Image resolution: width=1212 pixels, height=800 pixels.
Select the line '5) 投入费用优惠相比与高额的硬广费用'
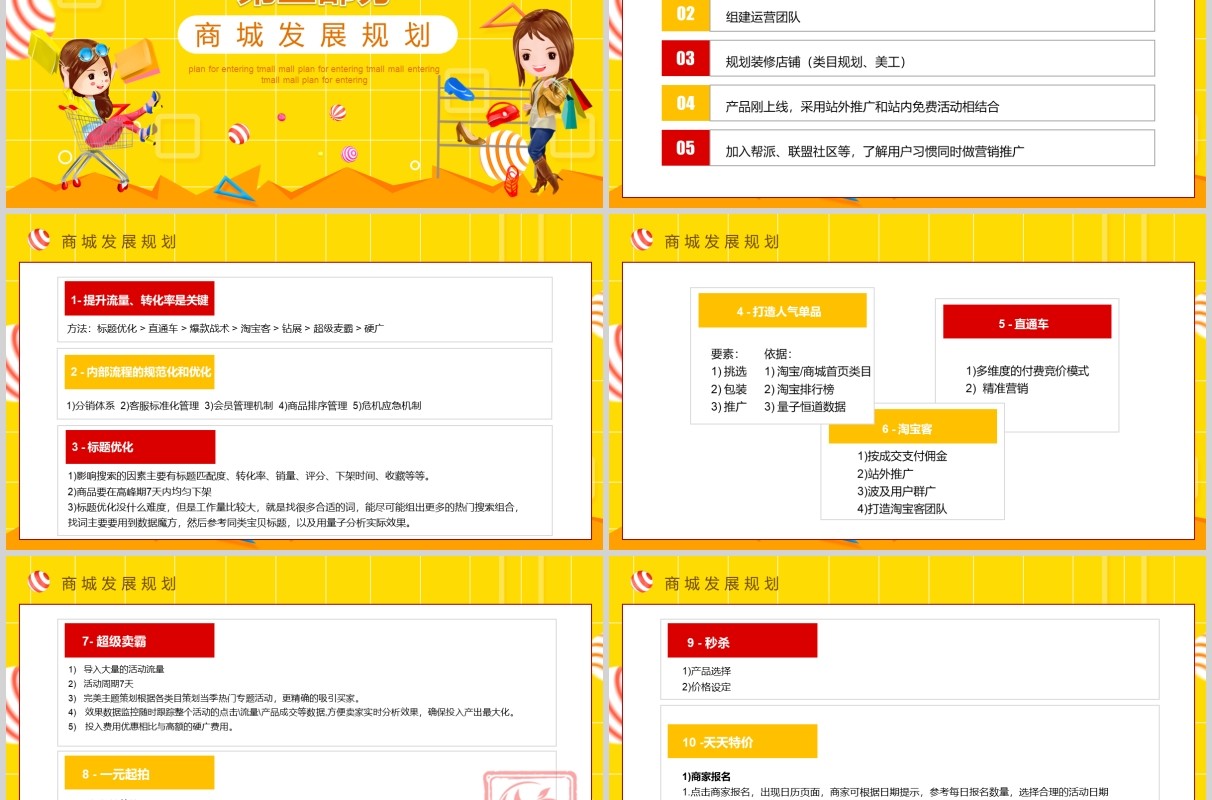pyautogui.click(x=151, y=727)
